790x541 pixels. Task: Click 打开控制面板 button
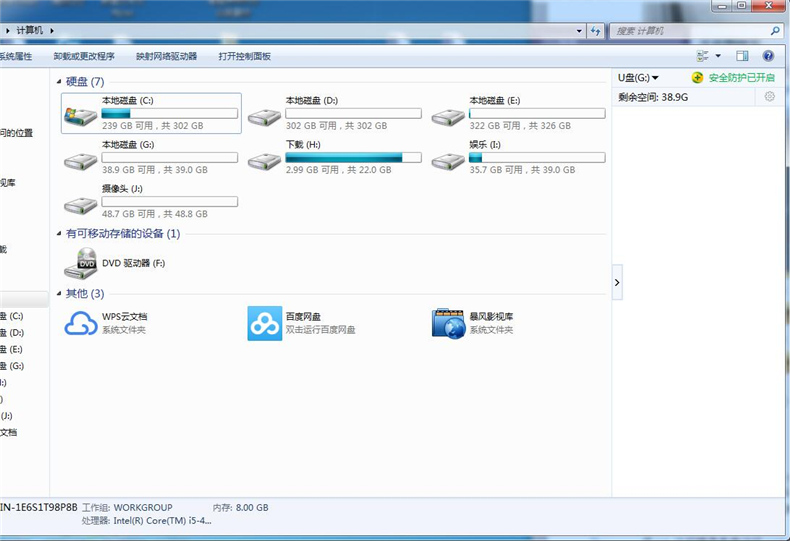(244, 57)
